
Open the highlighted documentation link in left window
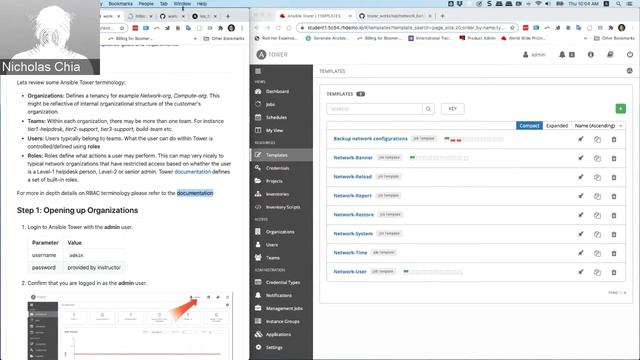pos(195,193)
